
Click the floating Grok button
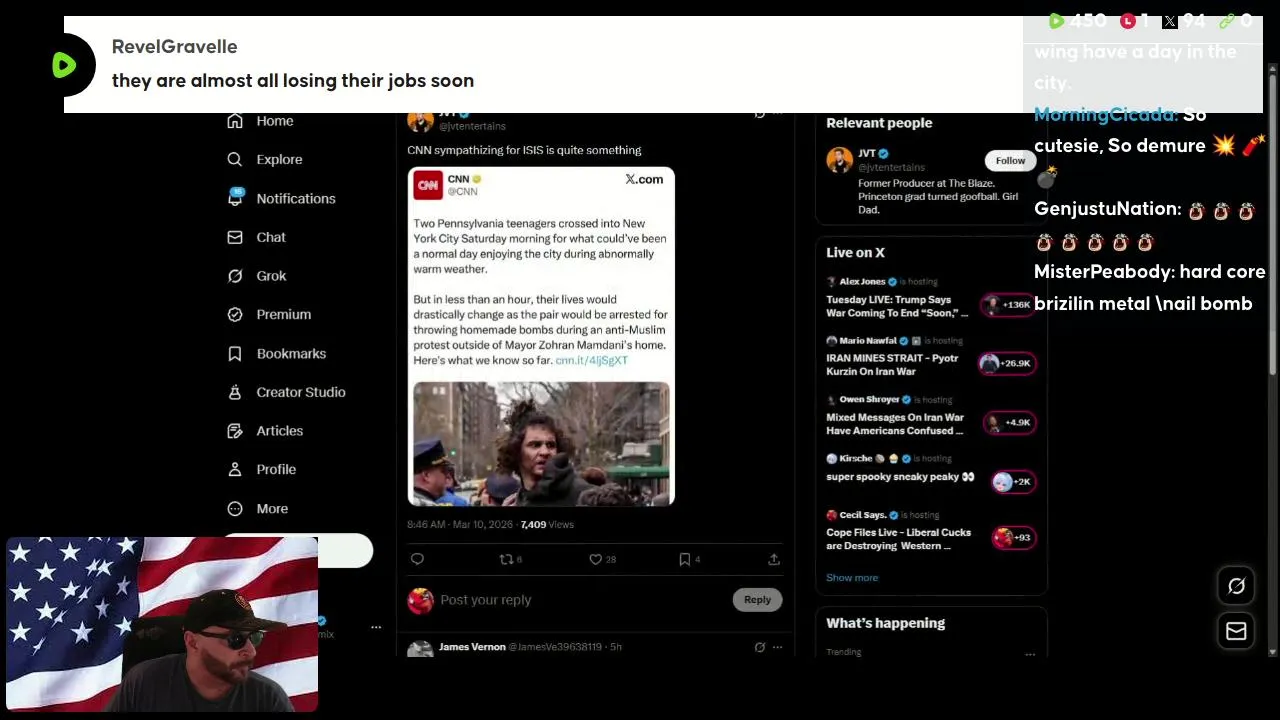pyautogui.click(x=1236, y=587)
